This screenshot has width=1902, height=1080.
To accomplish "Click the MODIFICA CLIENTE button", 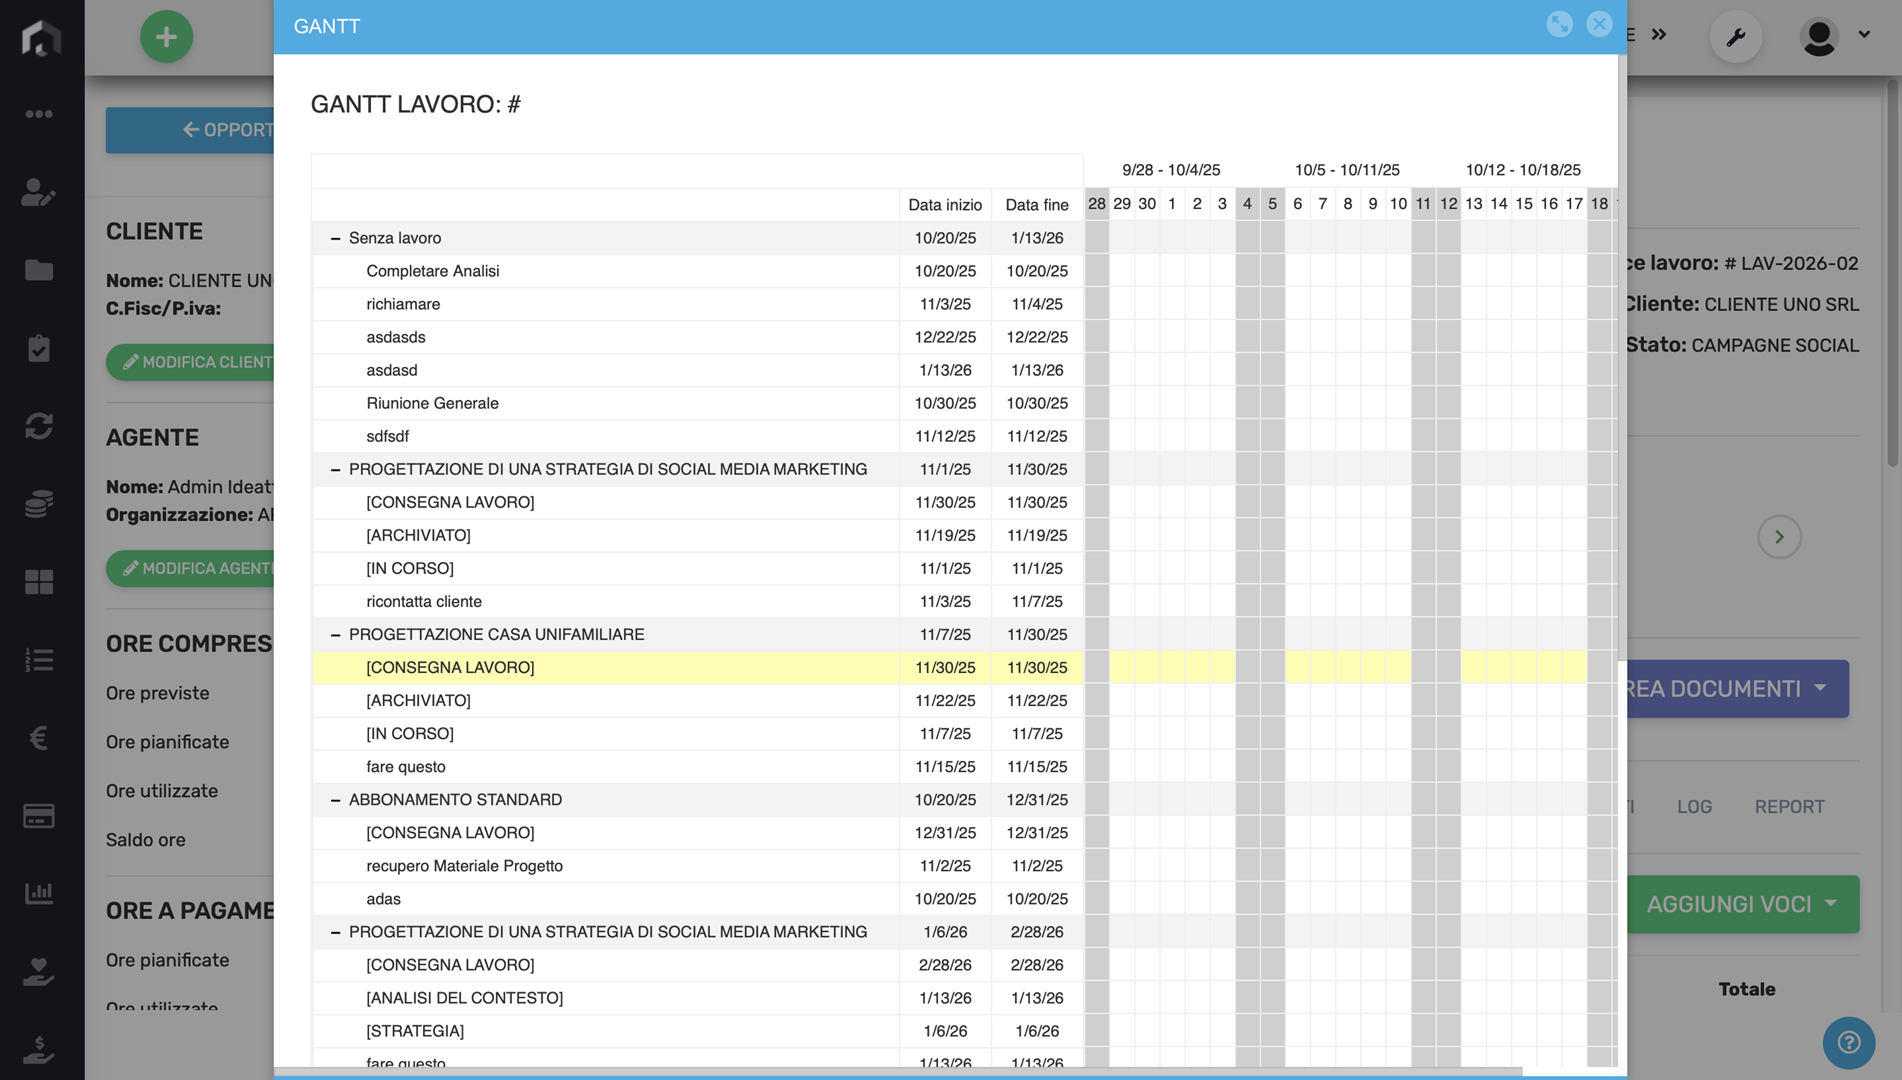I will pyautogui.click(x=195, y=362).
